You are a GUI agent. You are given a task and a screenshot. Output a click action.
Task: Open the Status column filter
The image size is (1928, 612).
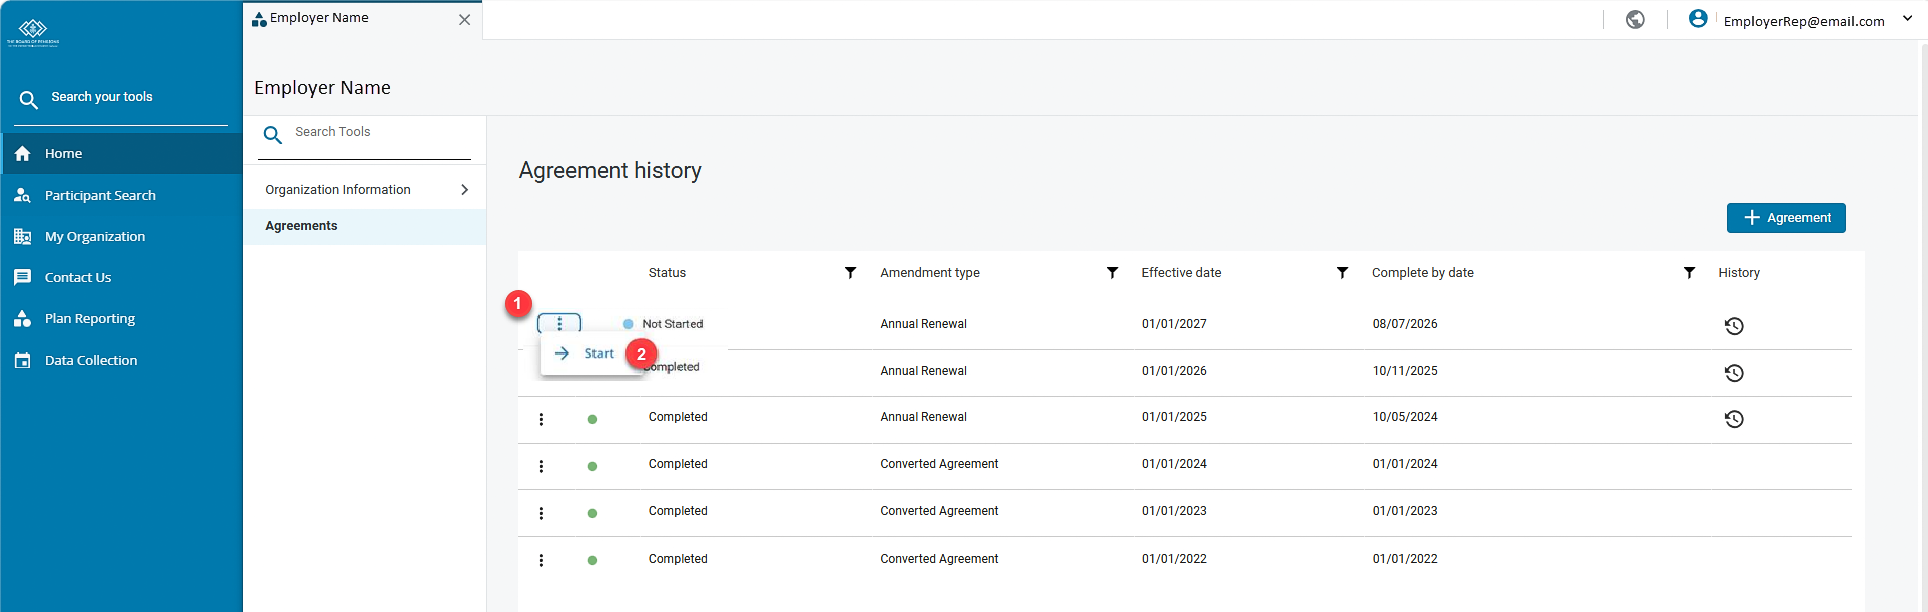click(x=850, y=273)
